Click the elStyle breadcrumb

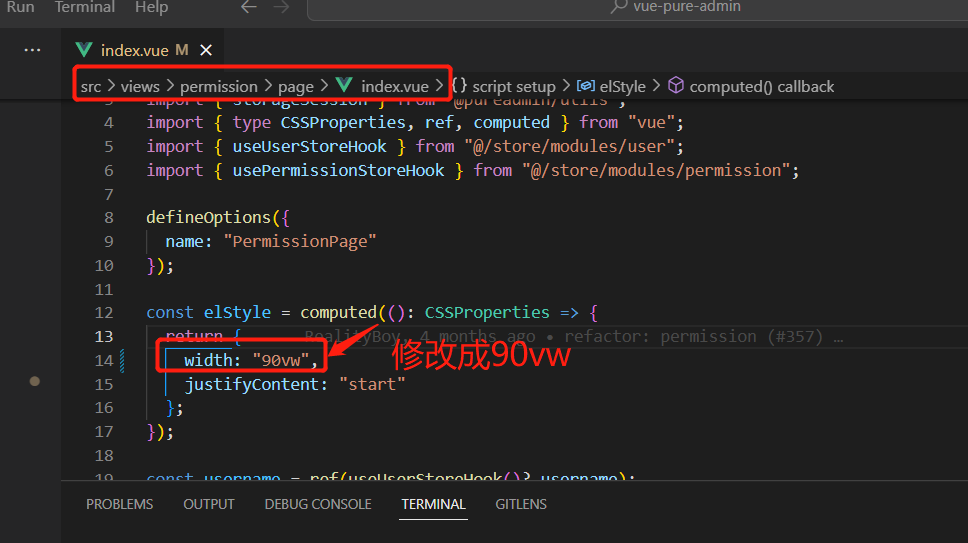[x=622, y=86]
